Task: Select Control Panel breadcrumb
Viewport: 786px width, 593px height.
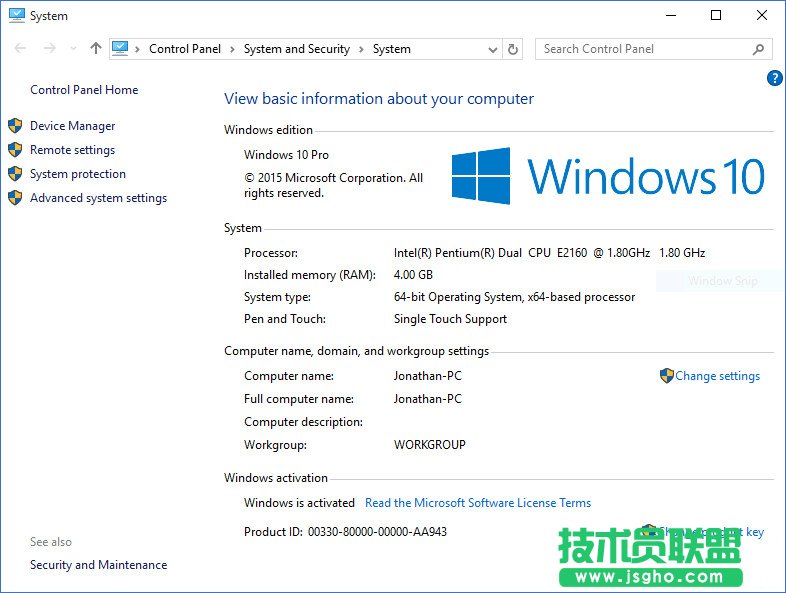Action: click(185, 49)
